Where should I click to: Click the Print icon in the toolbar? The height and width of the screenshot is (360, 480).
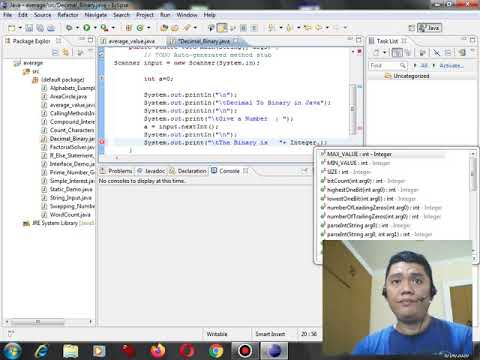point(51,28)
